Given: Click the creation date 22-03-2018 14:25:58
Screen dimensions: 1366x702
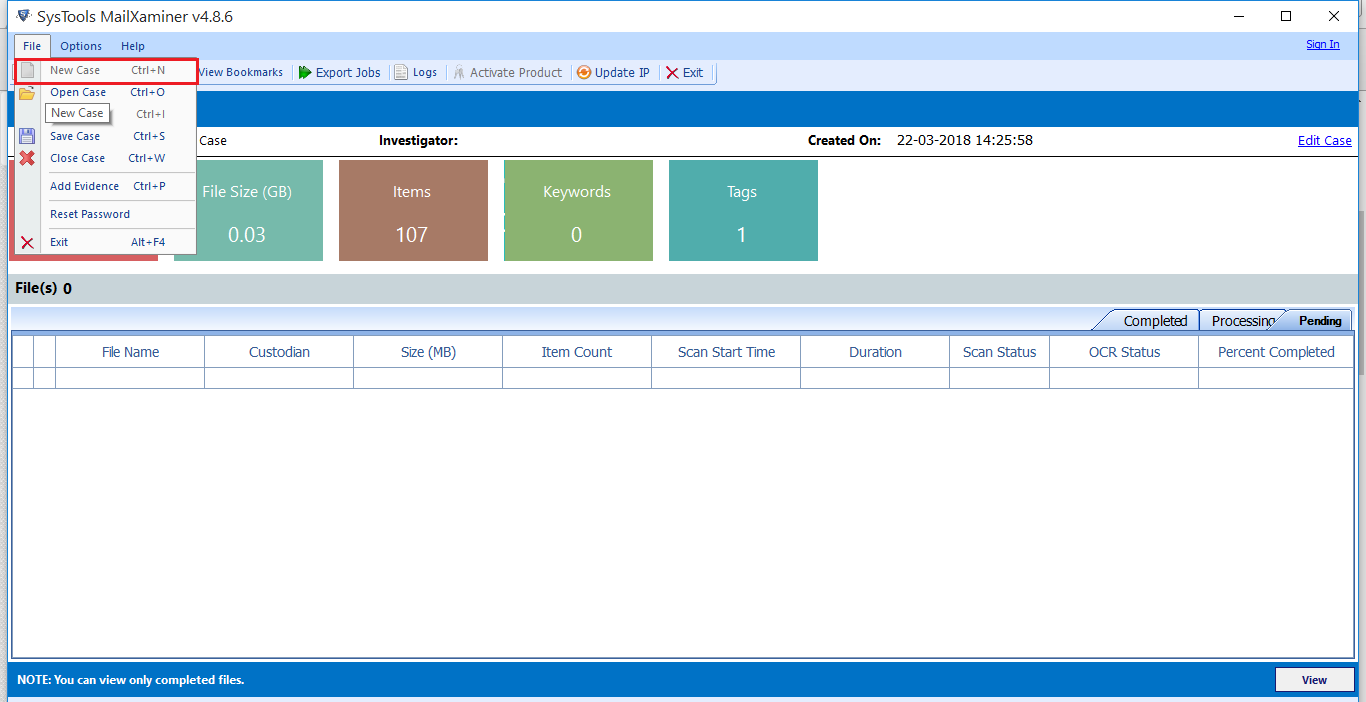Looking at the screenshot, I should pos(965,140).
